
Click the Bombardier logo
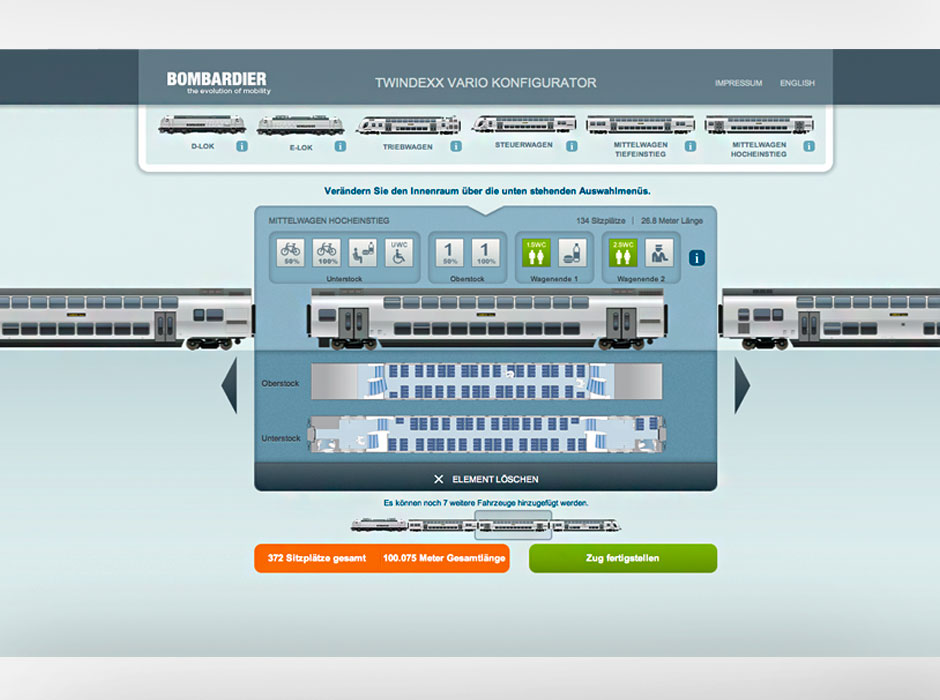coord(218,83)
